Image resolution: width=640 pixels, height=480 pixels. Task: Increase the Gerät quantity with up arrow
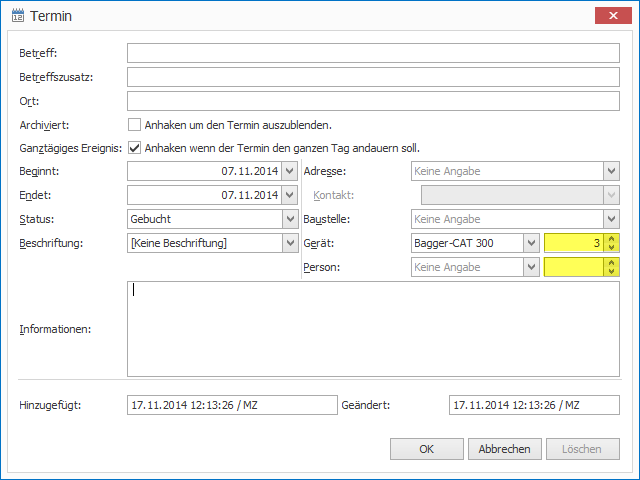[x=611, y=238]
